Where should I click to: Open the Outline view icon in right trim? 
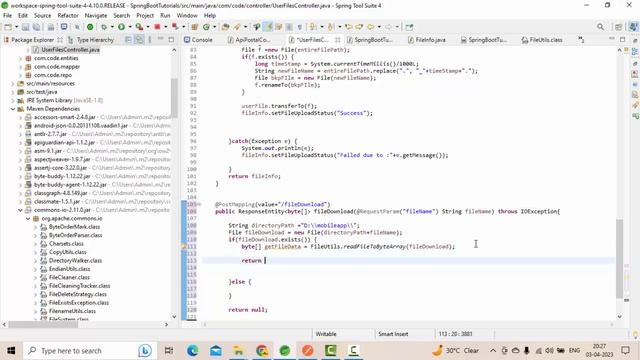pos(635,52)
